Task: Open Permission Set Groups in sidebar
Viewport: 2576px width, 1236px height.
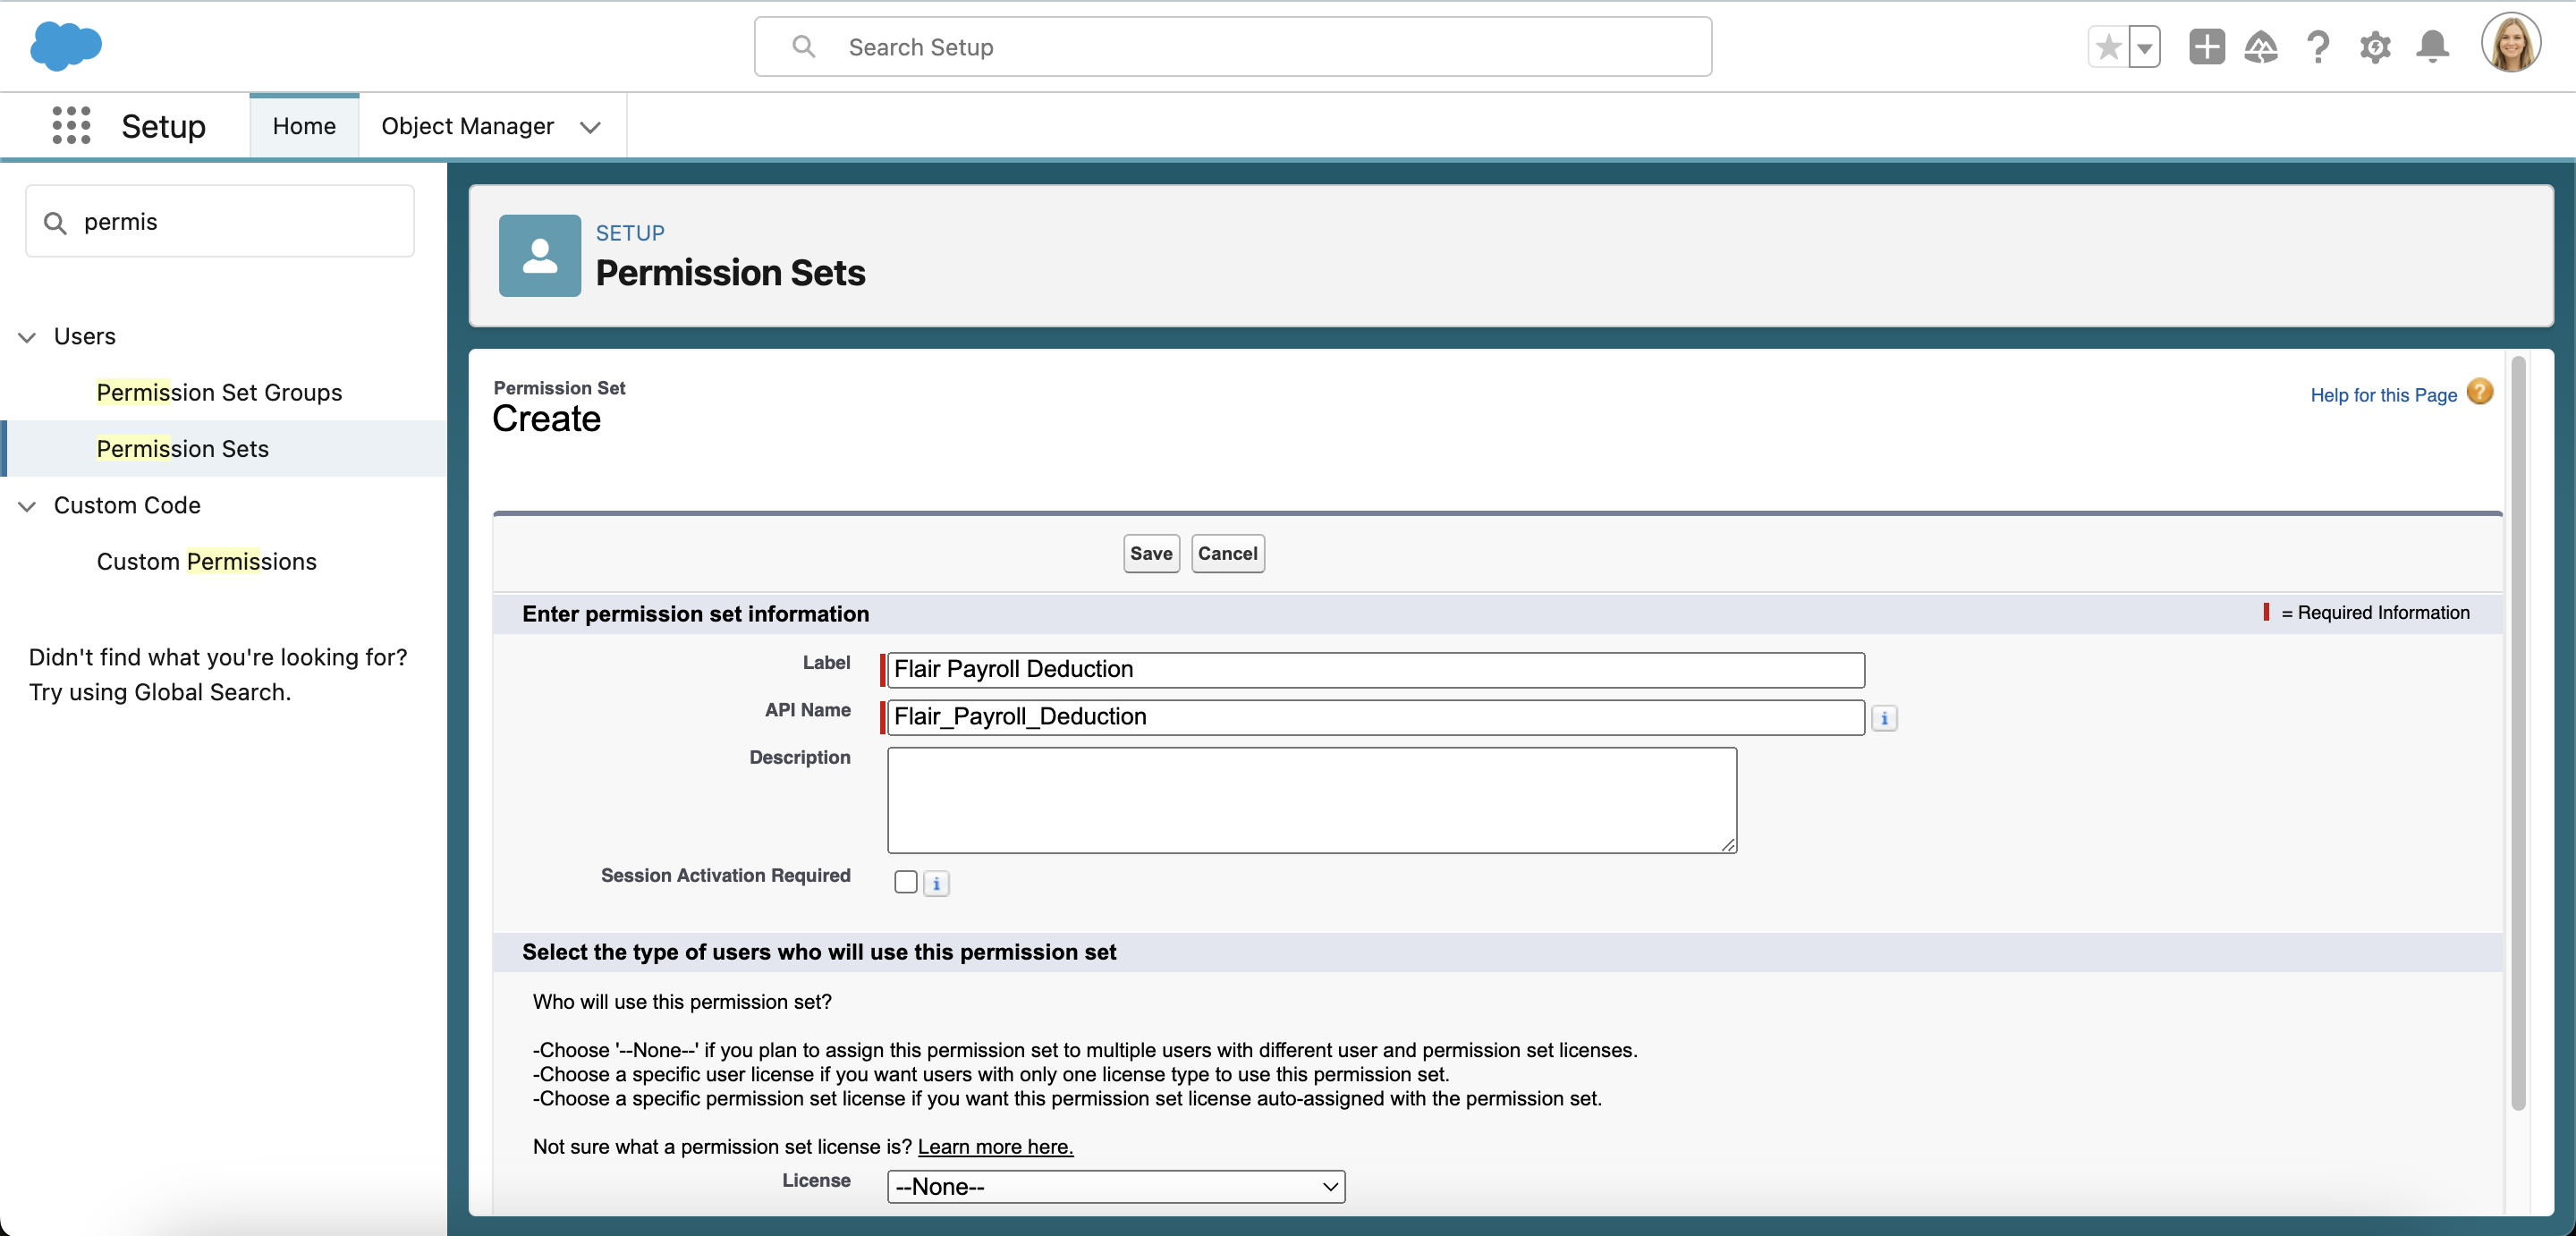Action: point(219,392)
